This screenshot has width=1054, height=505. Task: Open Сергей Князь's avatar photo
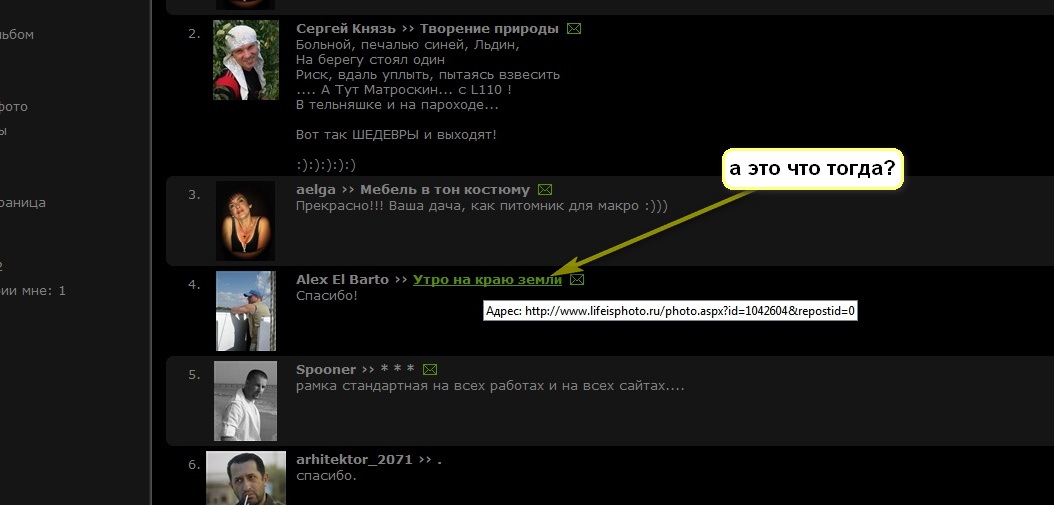245,60
